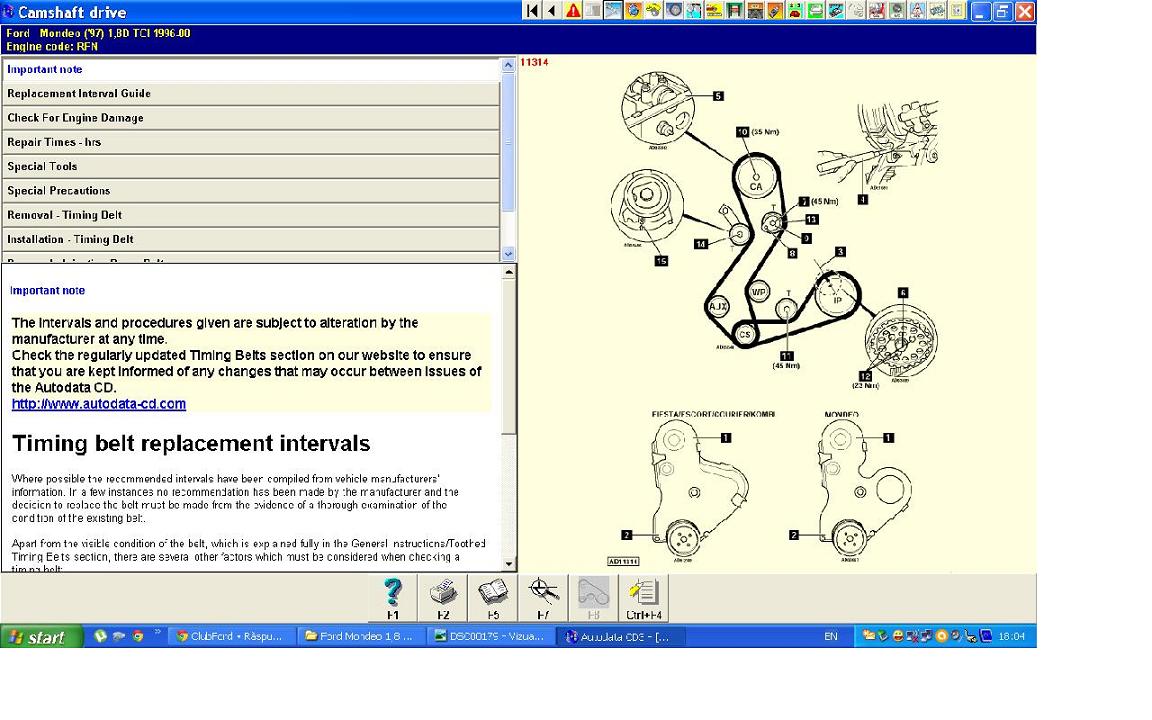Screen dimensions: 1152x720
Task: Open the Ford Mondeo 1.8 folder taskbar item
Action: tap(360, 636)
